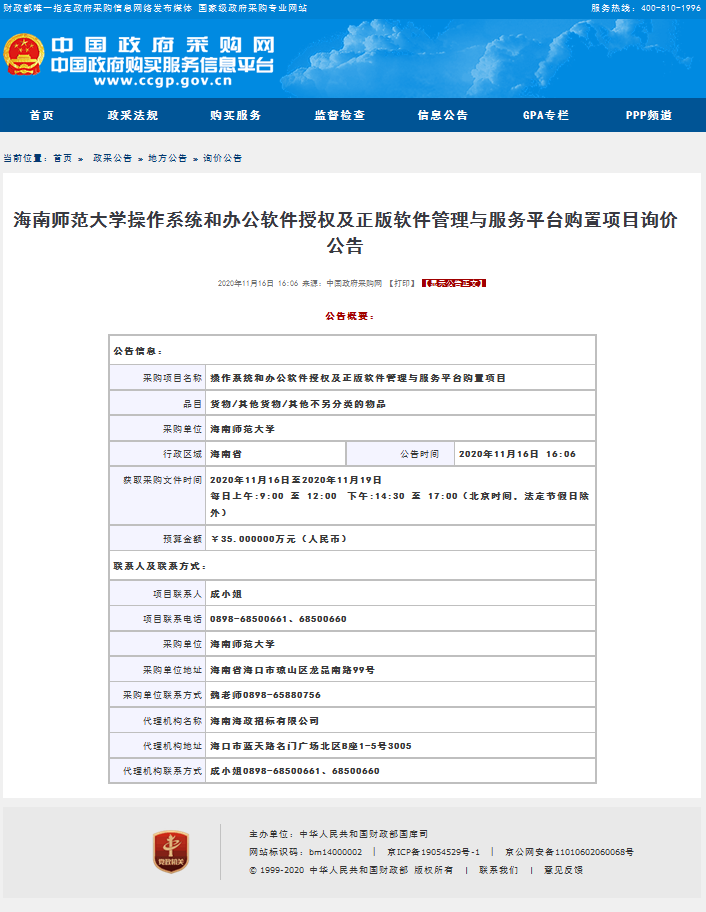Click the budget amount ￥35.000000万元
706x912 pixels.
tap(278, 539)
